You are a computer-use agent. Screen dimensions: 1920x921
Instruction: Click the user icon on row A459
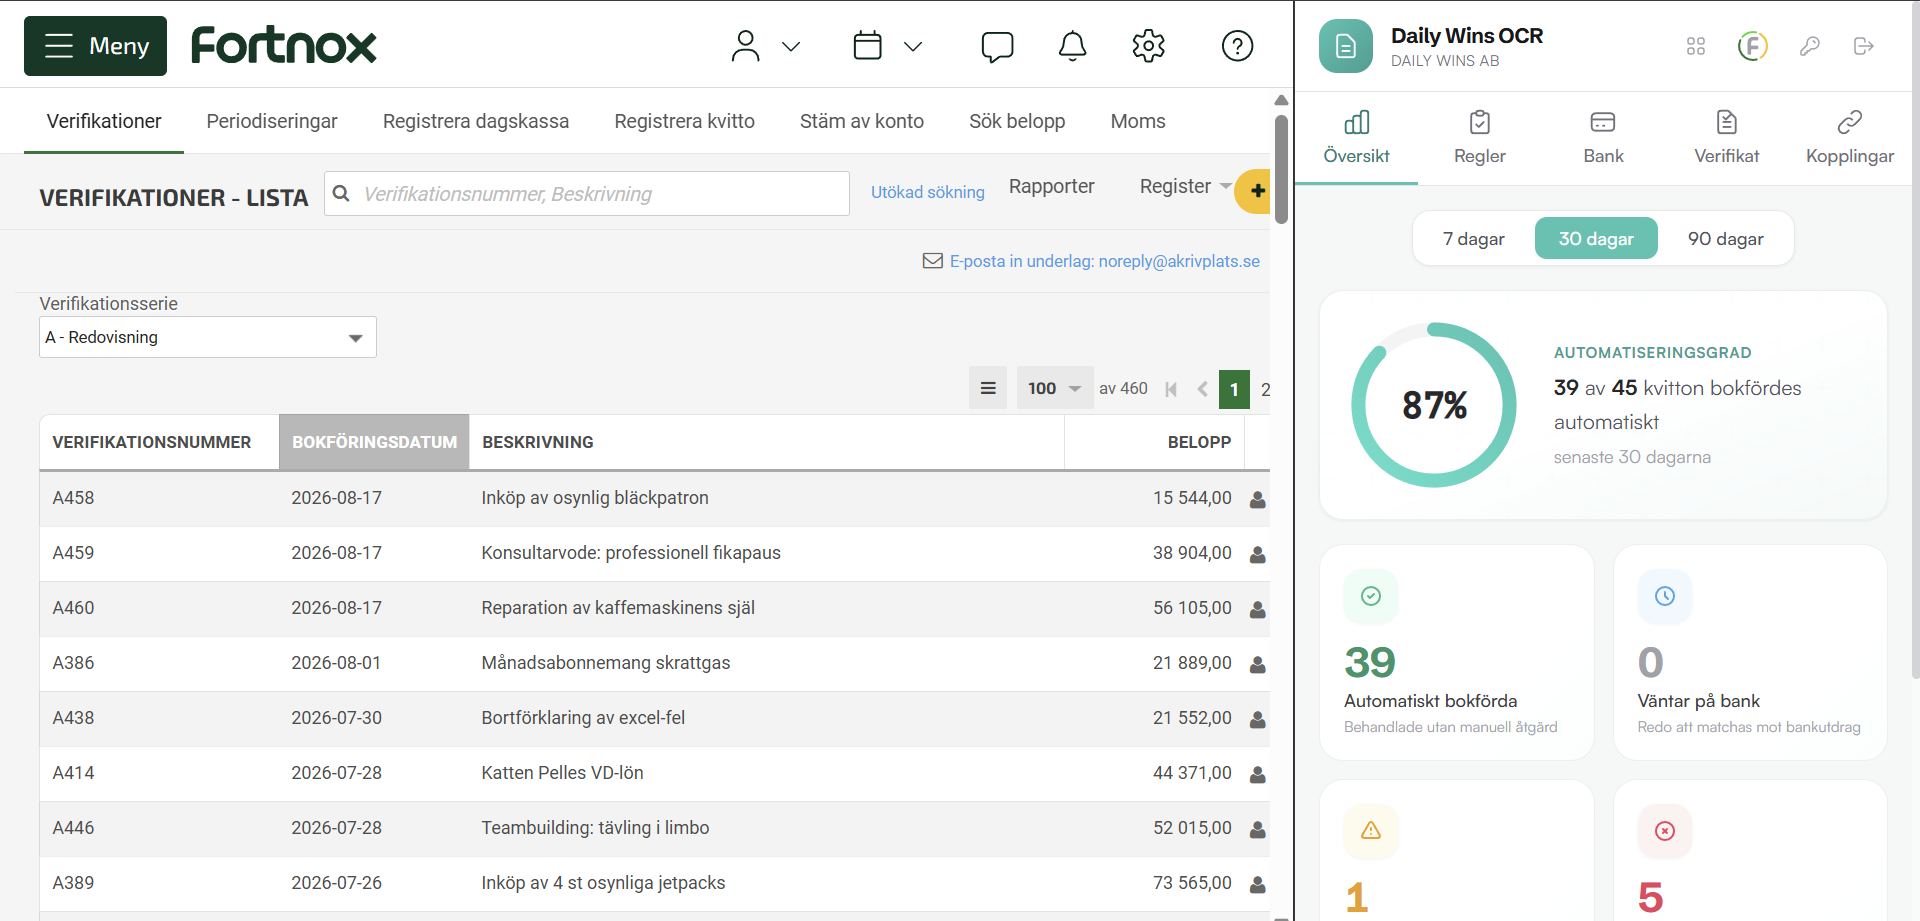pos(1258,554)
